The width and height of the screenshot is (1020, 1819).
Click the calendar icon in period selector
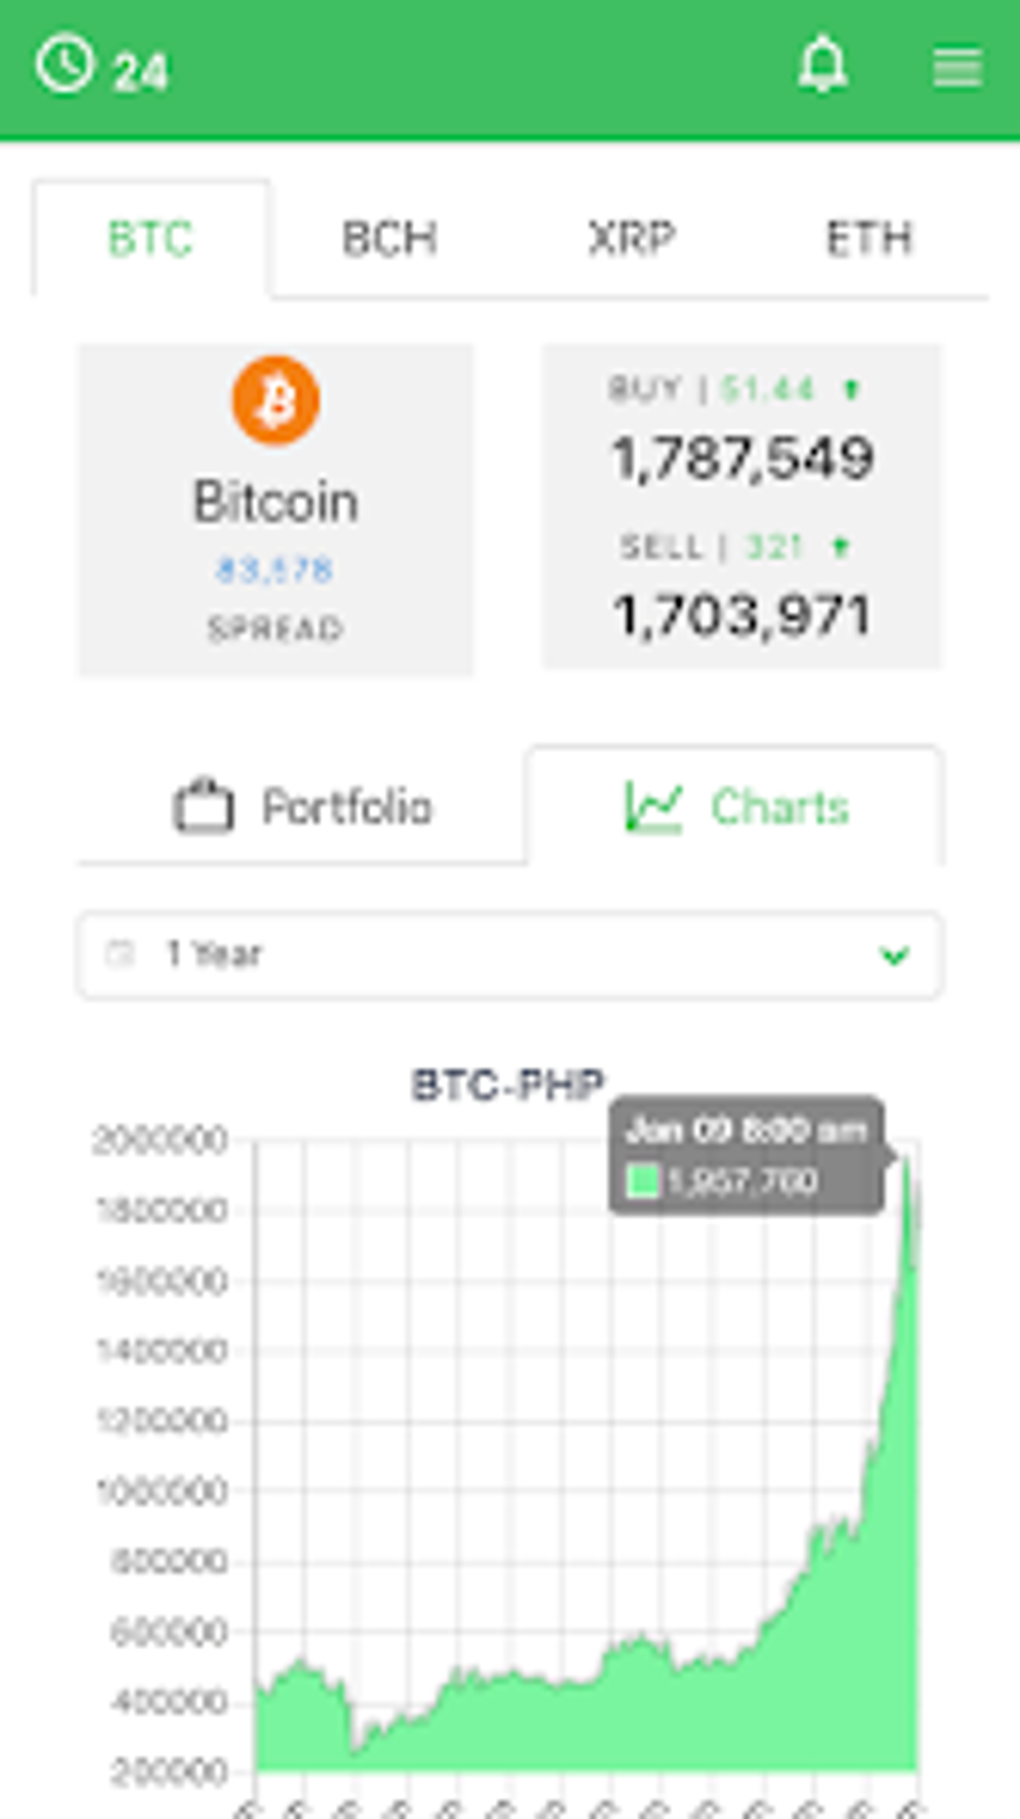tap(120, 954)
